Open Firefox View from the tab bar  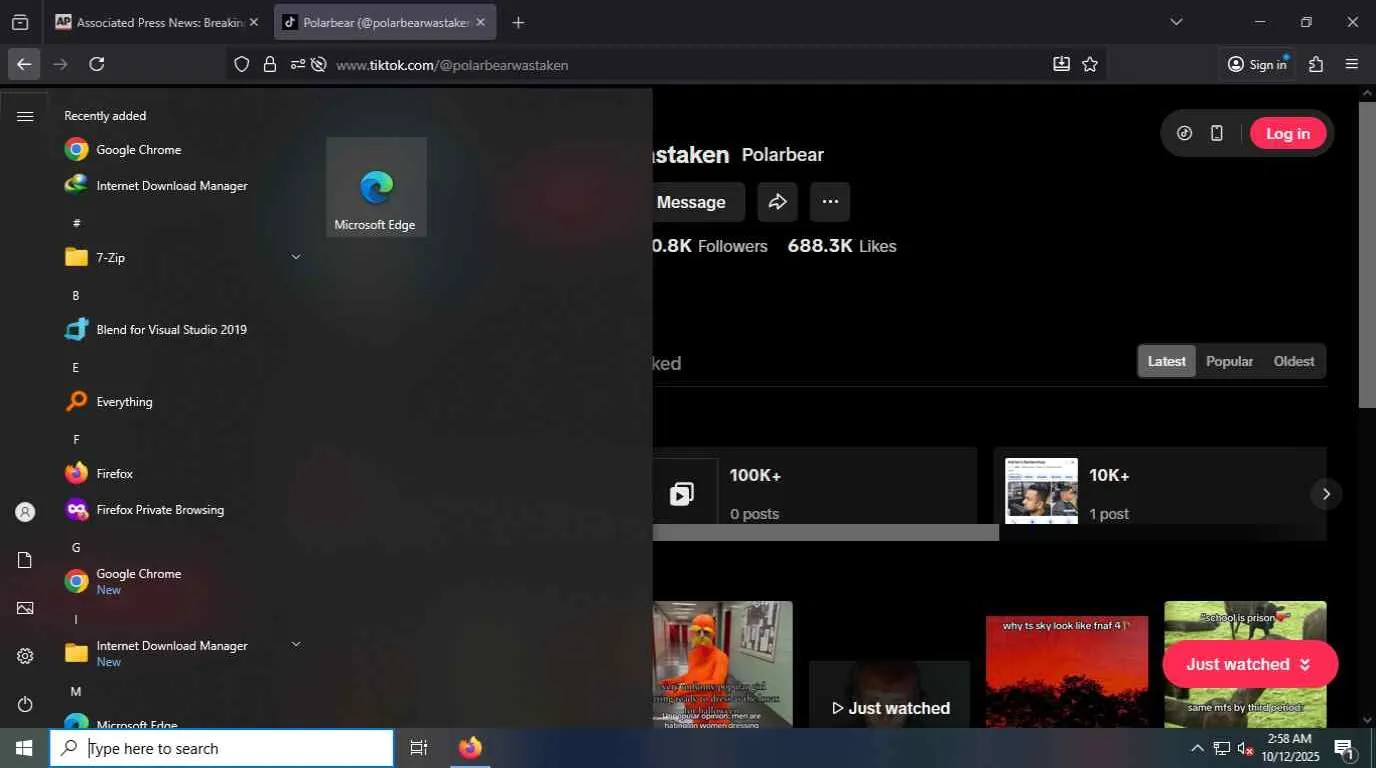[20, 22]
